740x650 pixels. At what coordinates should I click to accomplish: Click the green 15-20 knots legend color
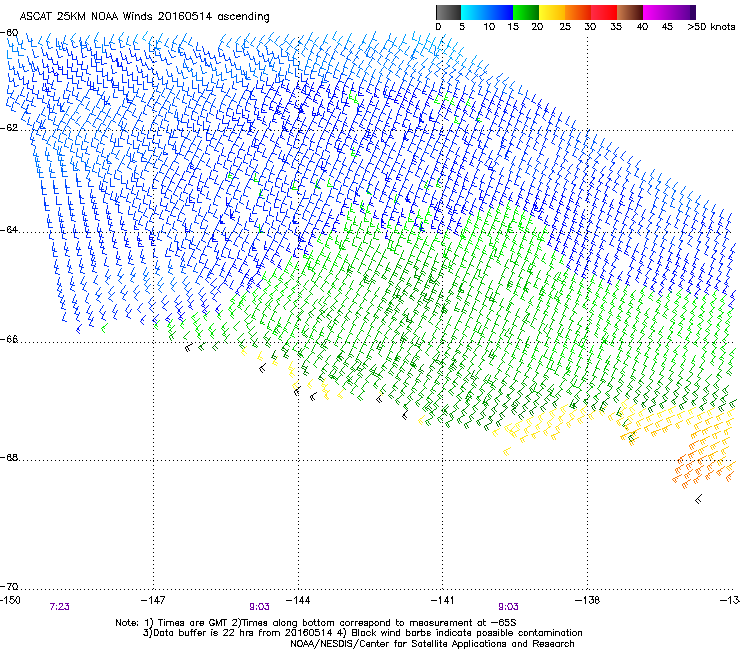526,12
